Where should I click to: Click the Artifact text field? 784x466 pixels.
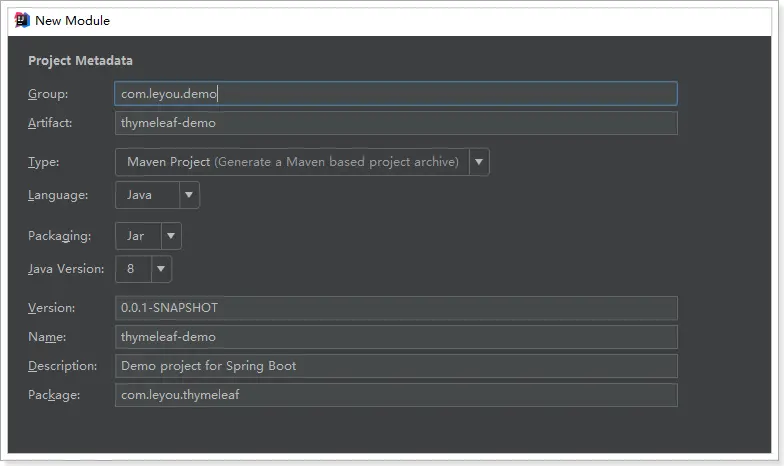[x=396, y=123]
